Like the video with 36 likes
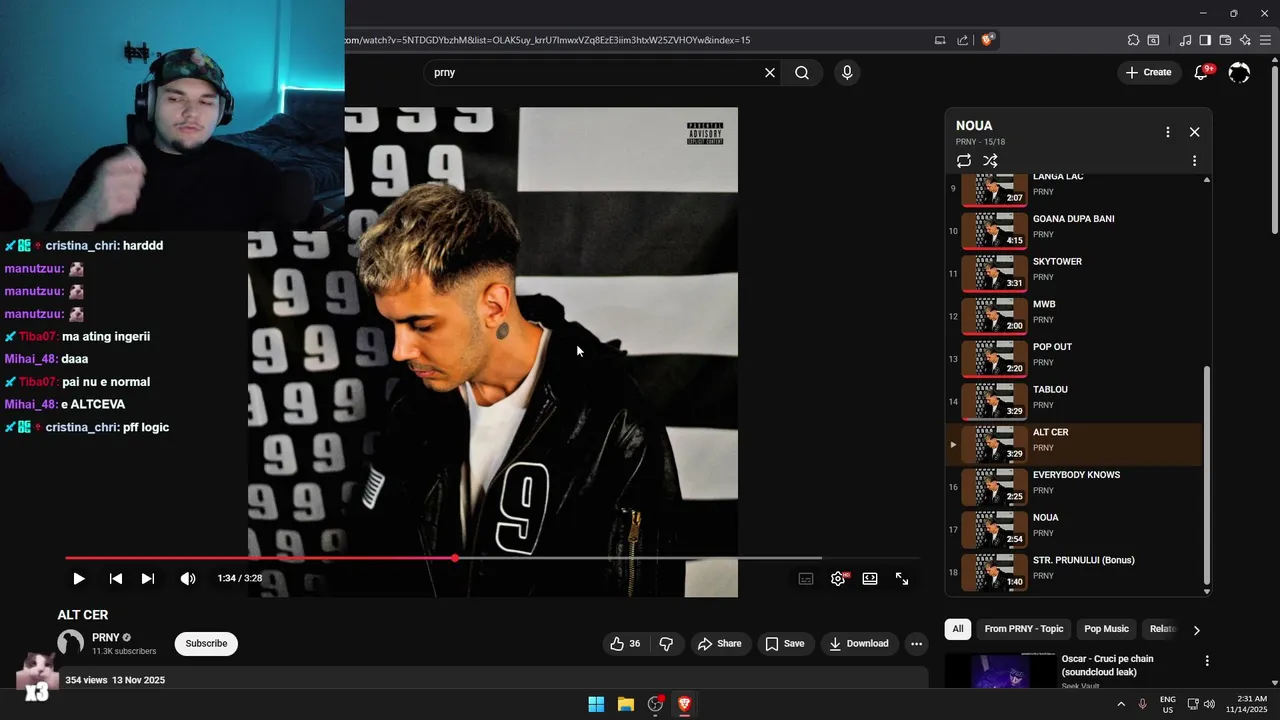This screenshot has height=720, width=1280. (625, 644)
